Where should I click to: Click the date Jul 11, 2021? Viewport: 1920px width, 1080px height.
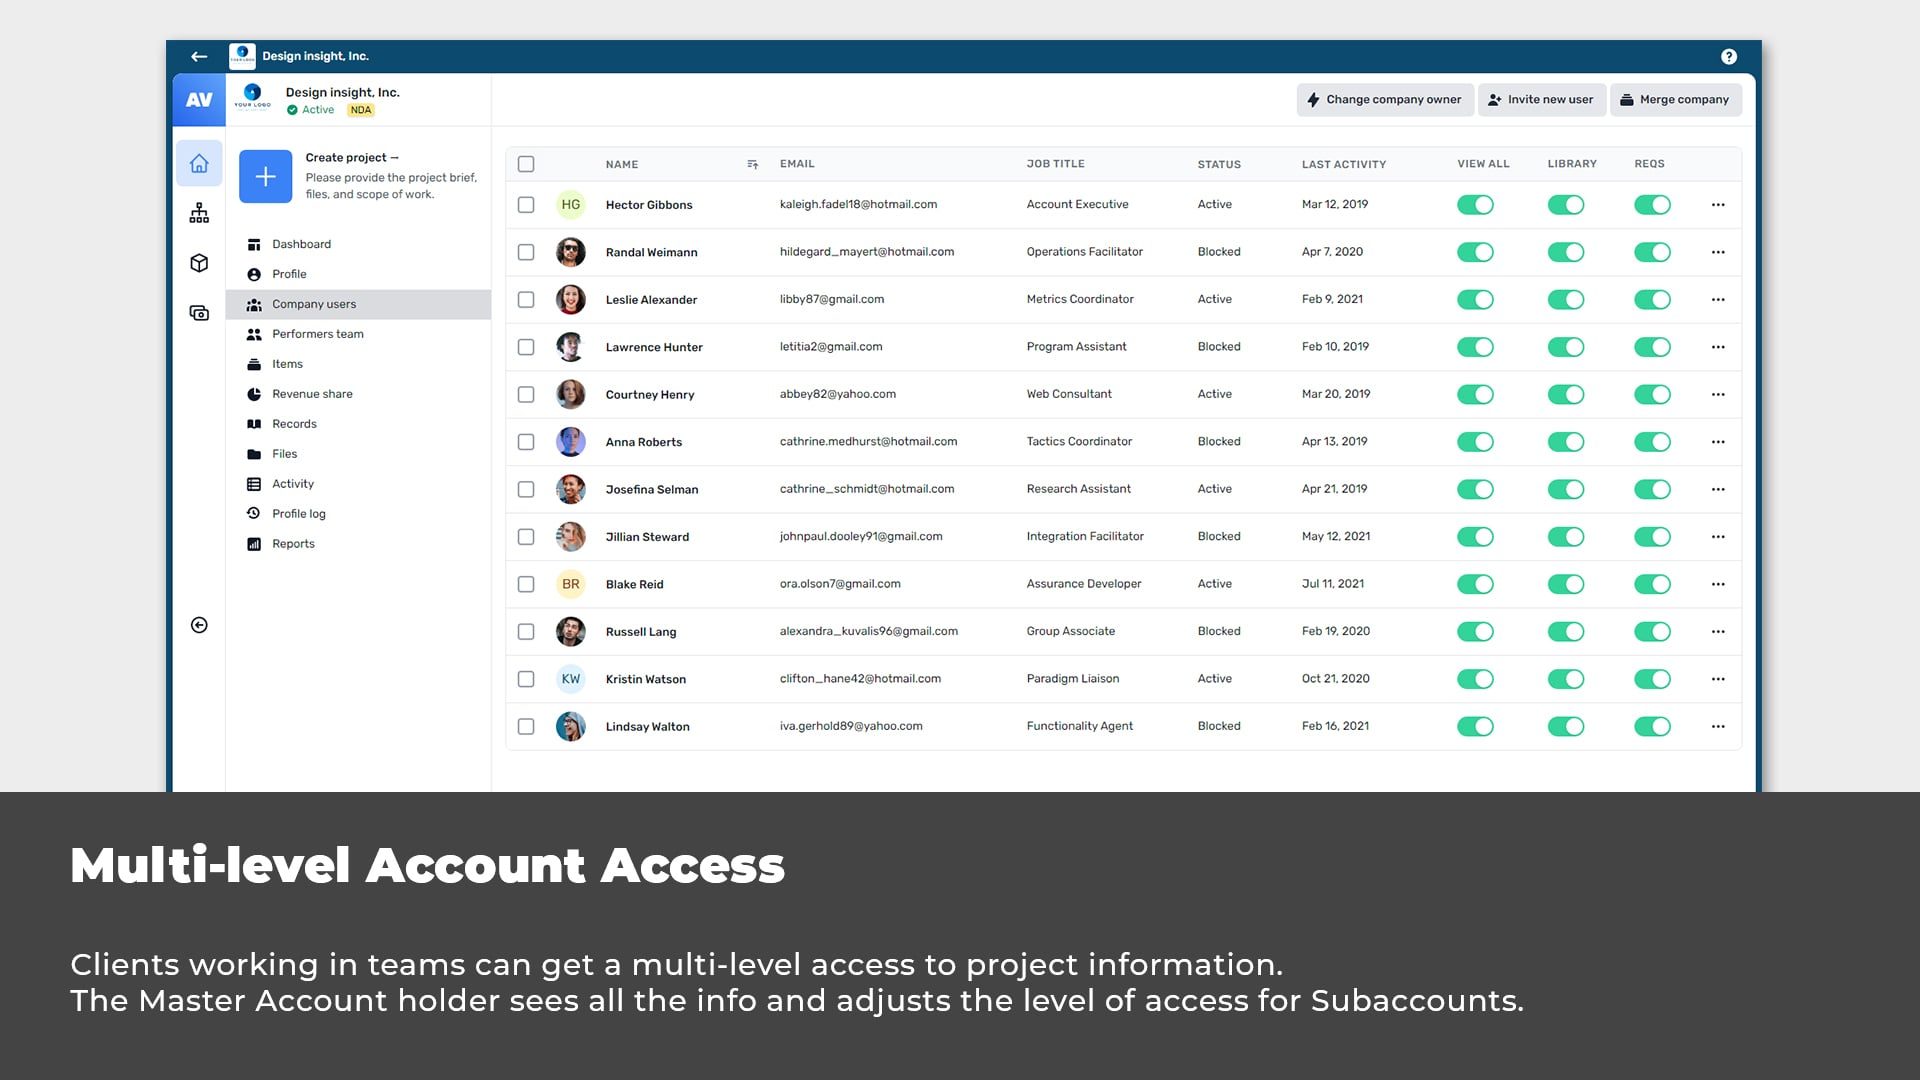point(1332,584)
